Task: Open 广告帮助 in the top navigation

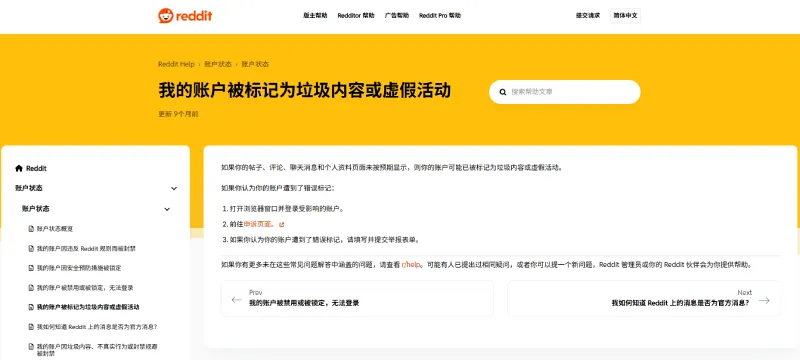Action: point(397,16)
